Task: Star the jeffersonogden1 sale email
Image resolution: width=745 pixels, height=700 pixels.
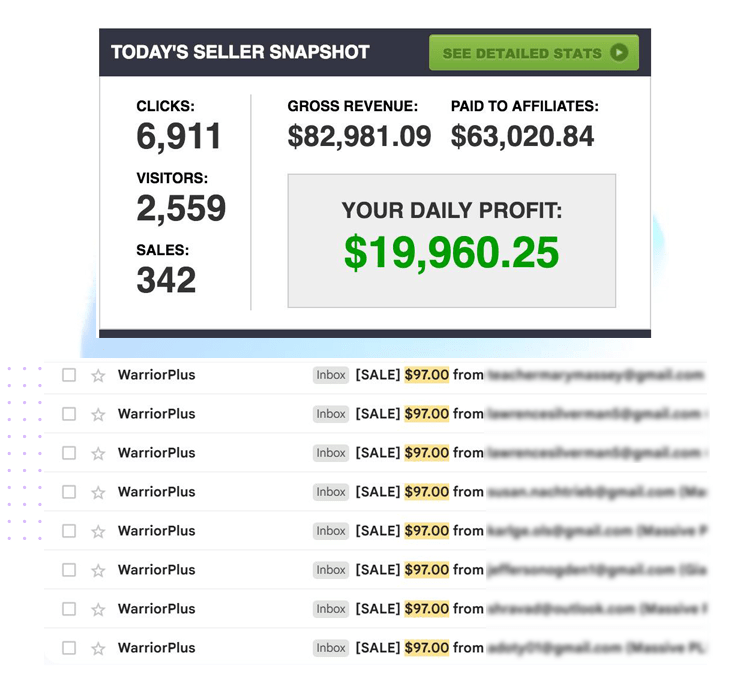Action: (x=98, y=571)
